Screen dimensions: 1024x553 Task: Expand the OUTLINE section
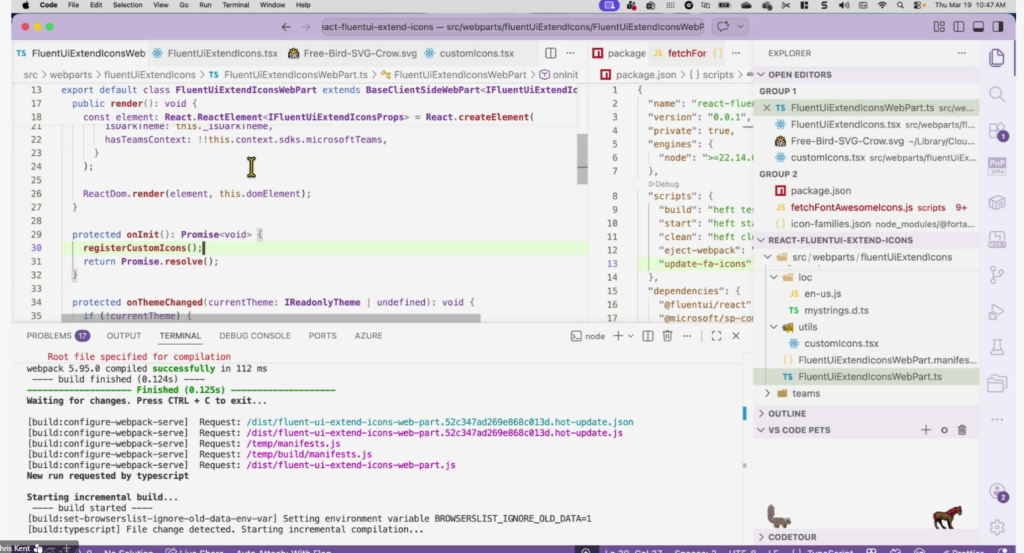[x=787, y=413]
